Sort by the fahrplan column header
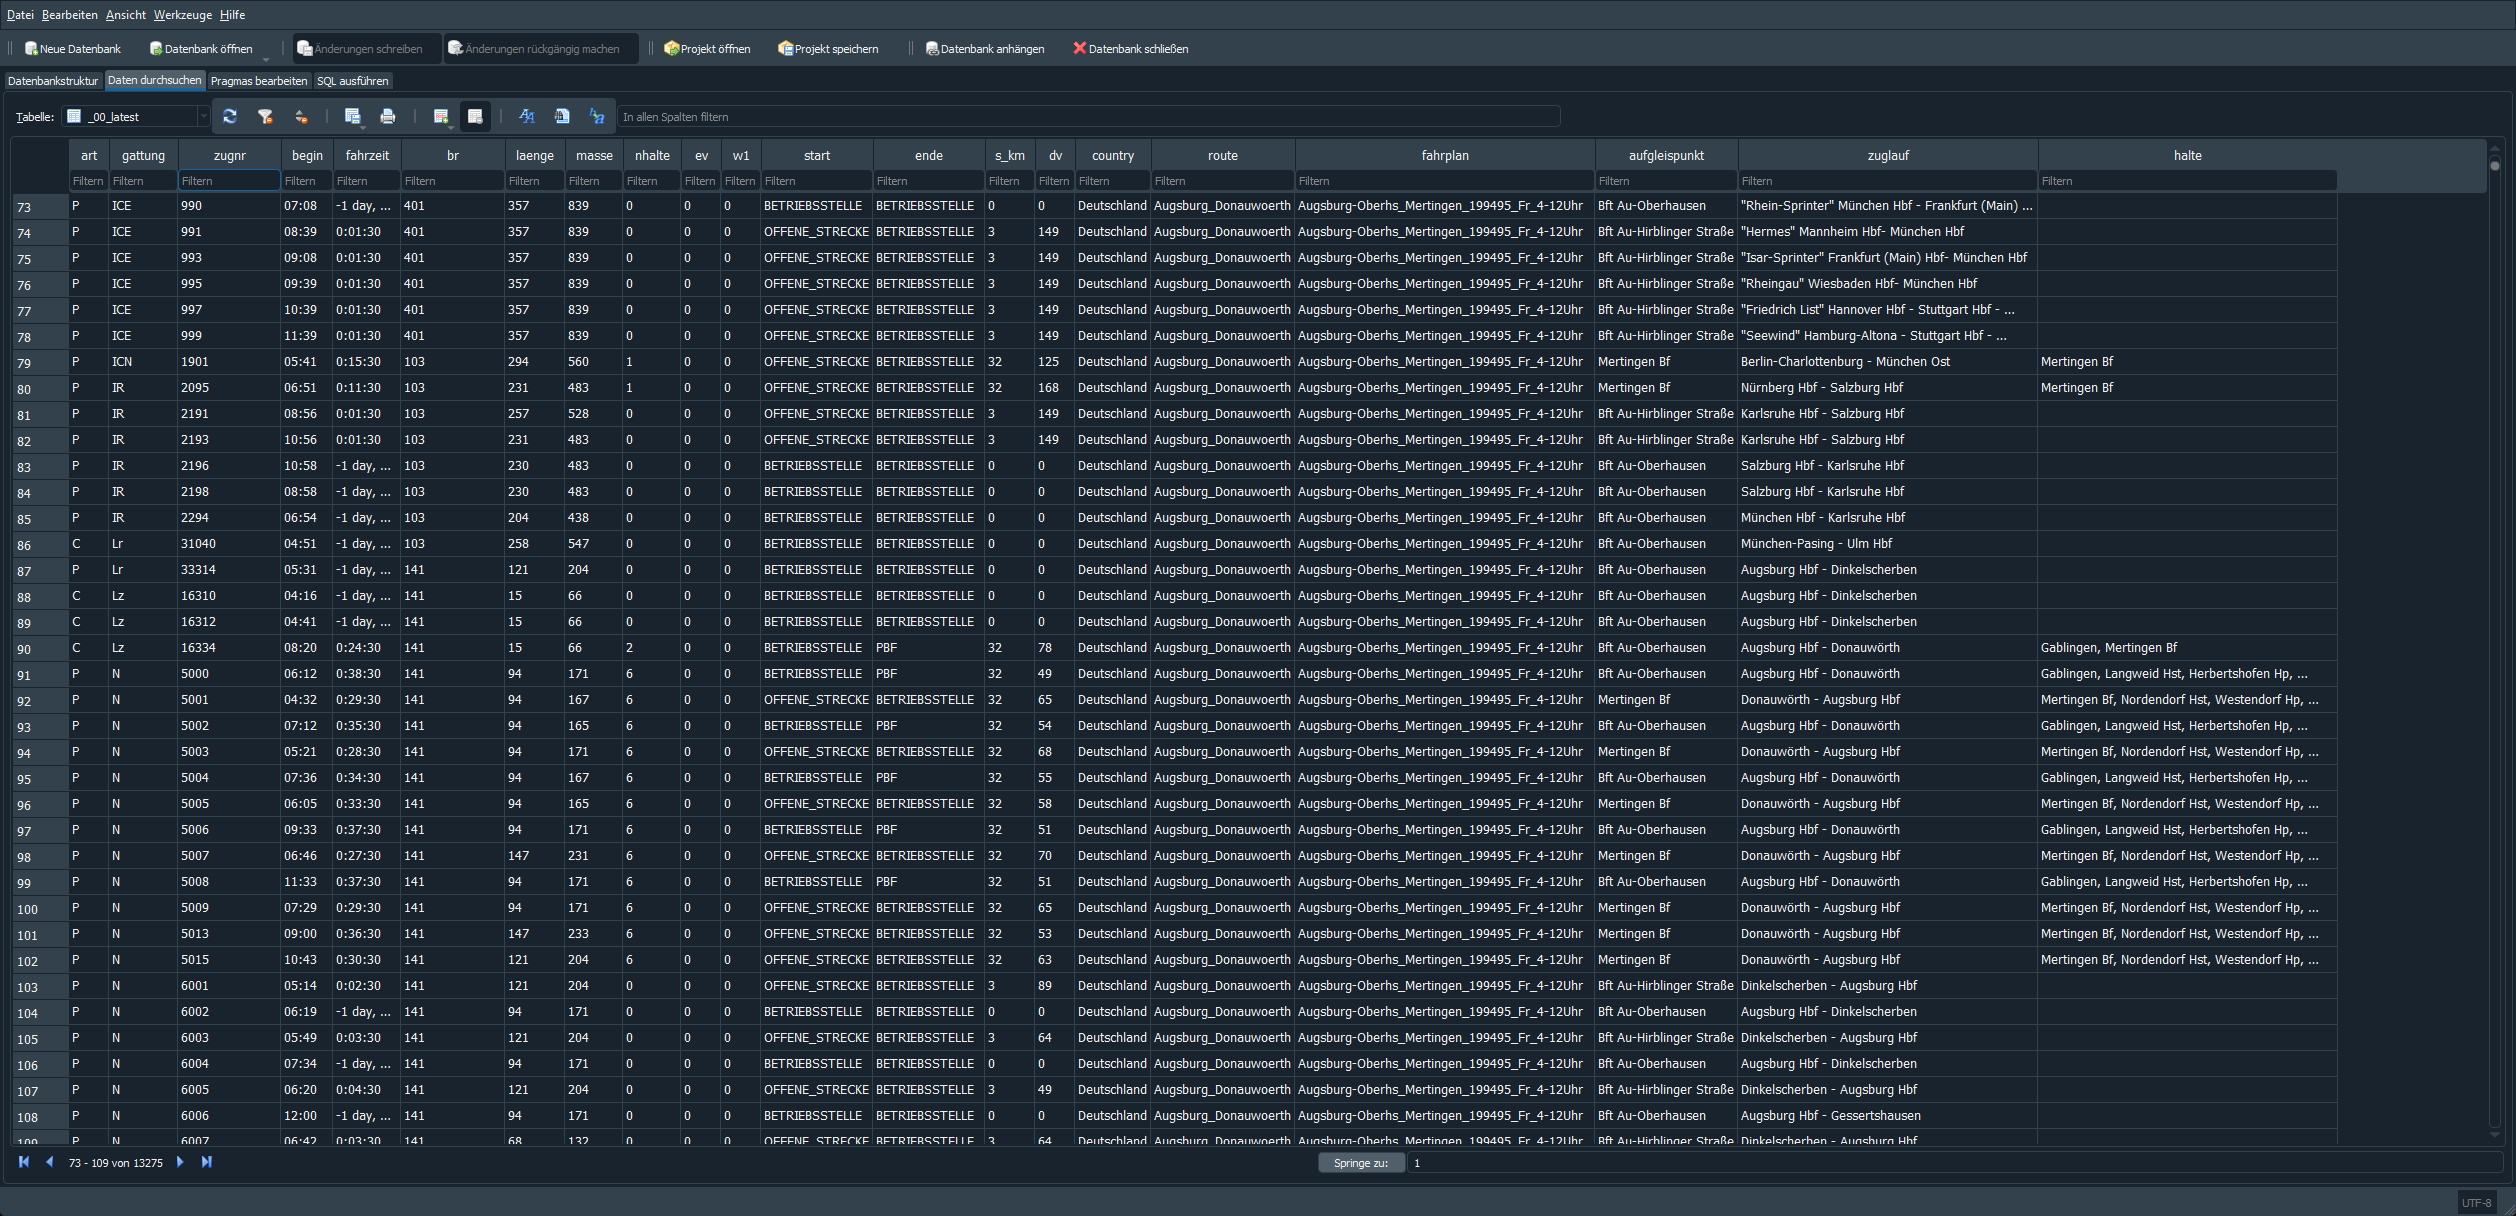Viewport: 2516px width, 1216px height. tap(1445, 155)
